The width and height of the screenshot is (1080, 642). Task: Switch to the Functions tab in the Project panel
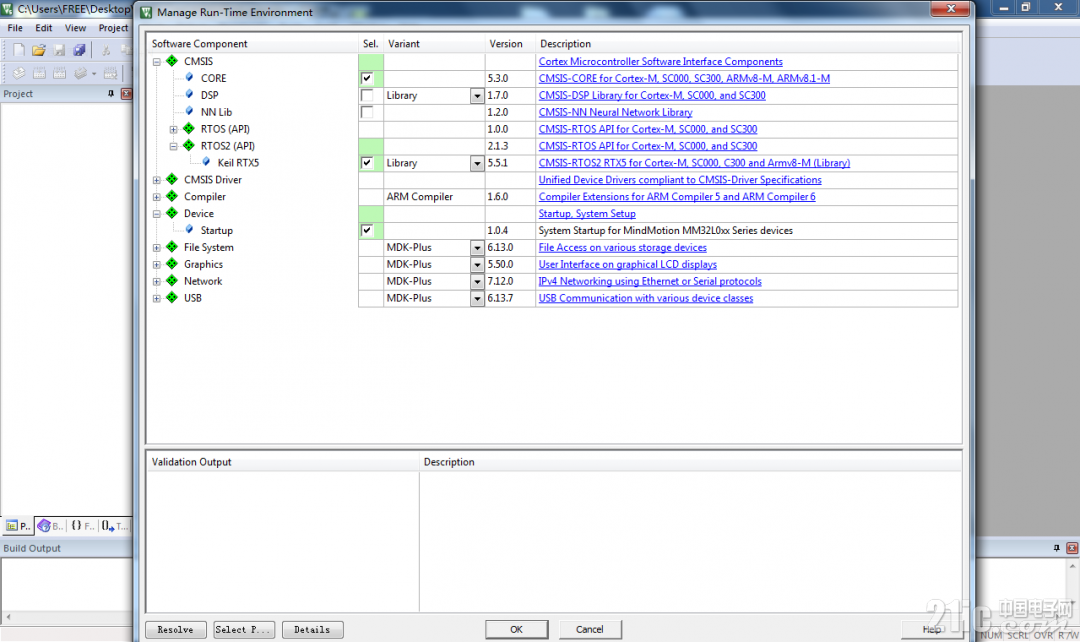(82, 526)
